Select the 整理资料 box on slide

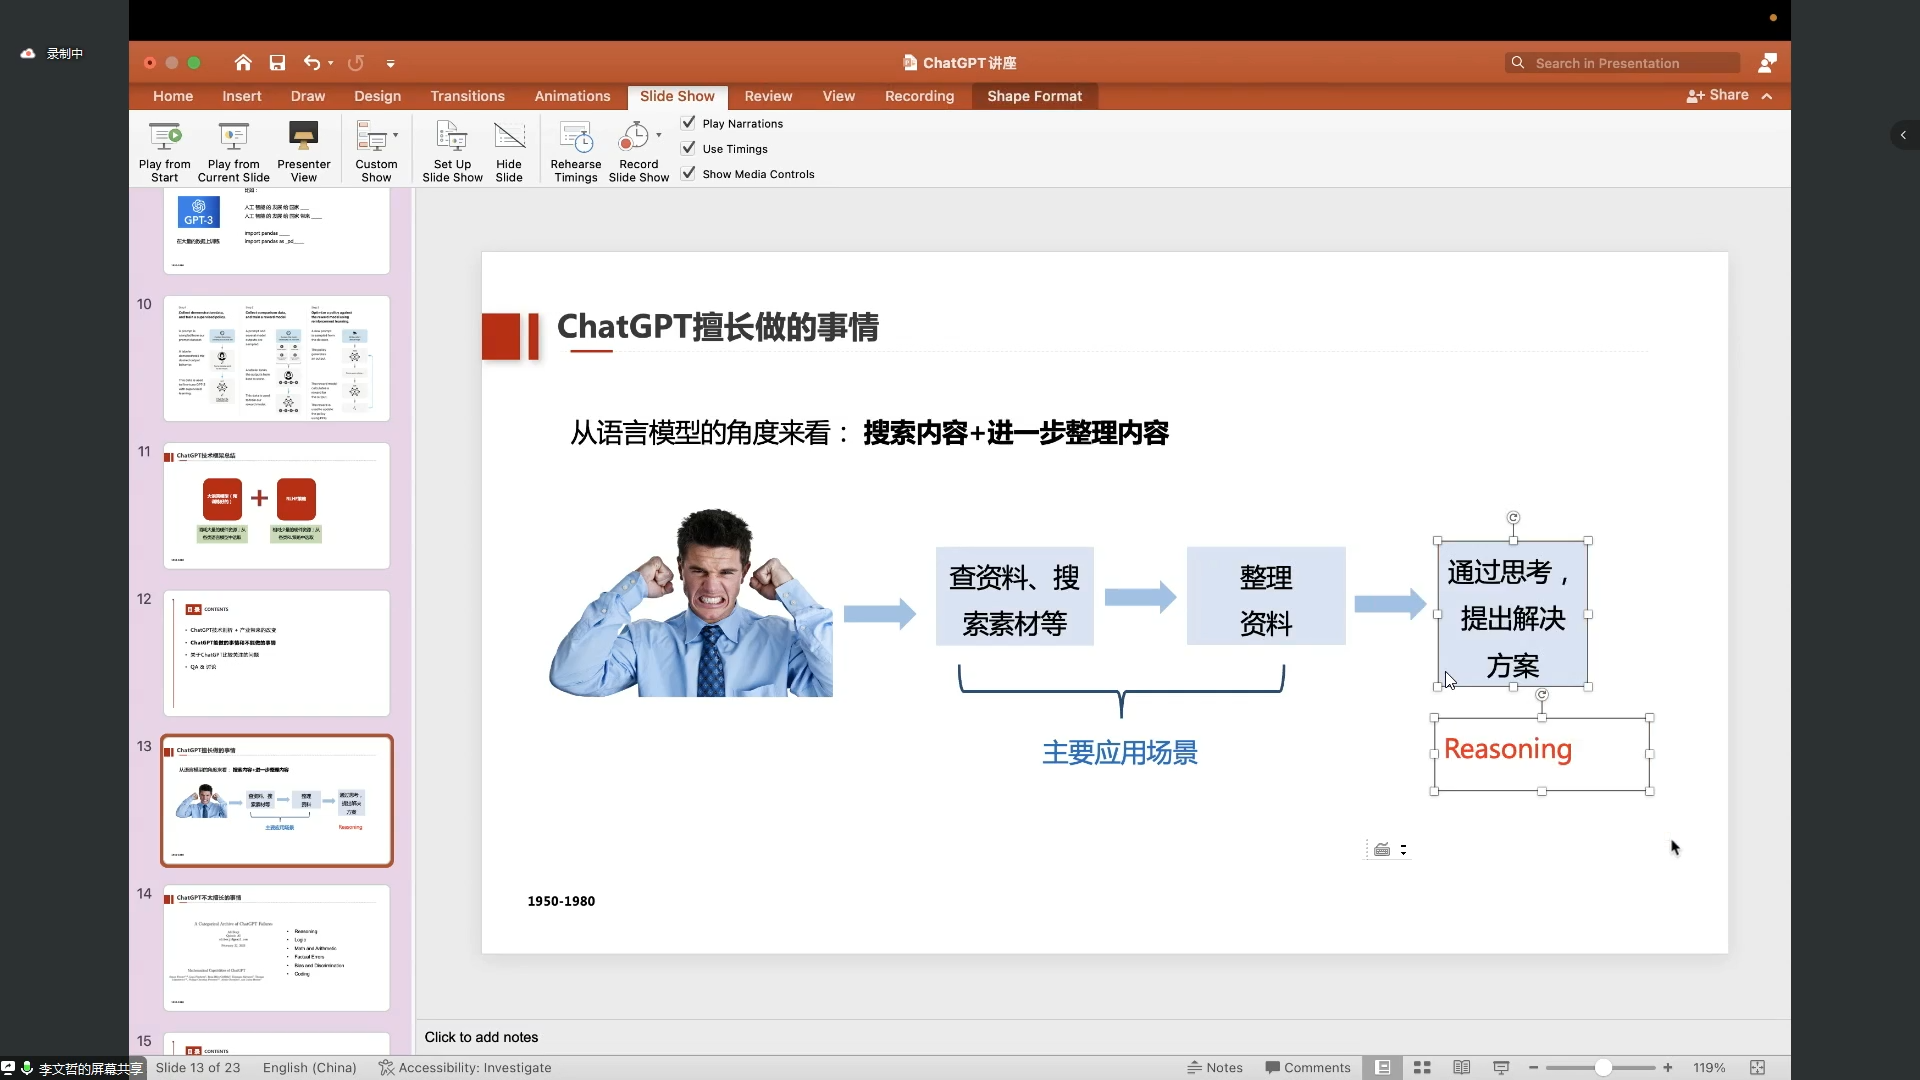[1266, 596]
